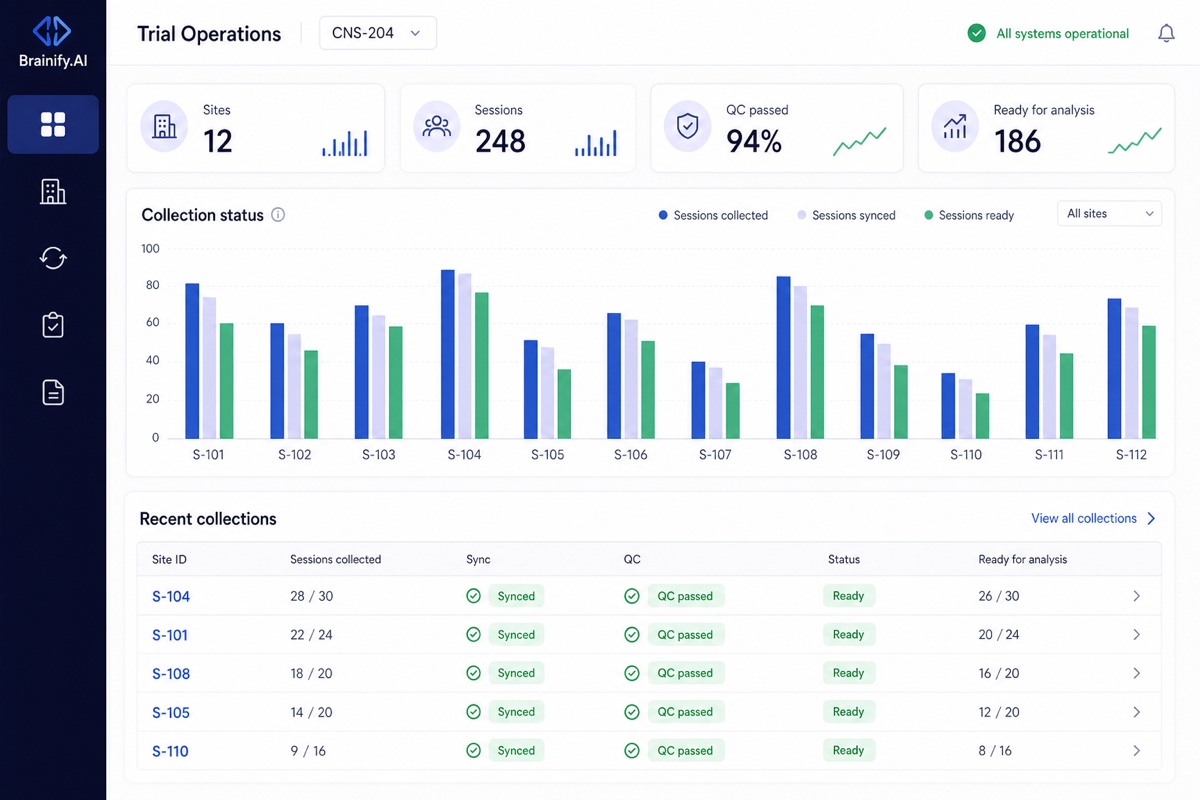
Task: Open the dashboard grid icon in sidebar
Action: pos(53,124)
